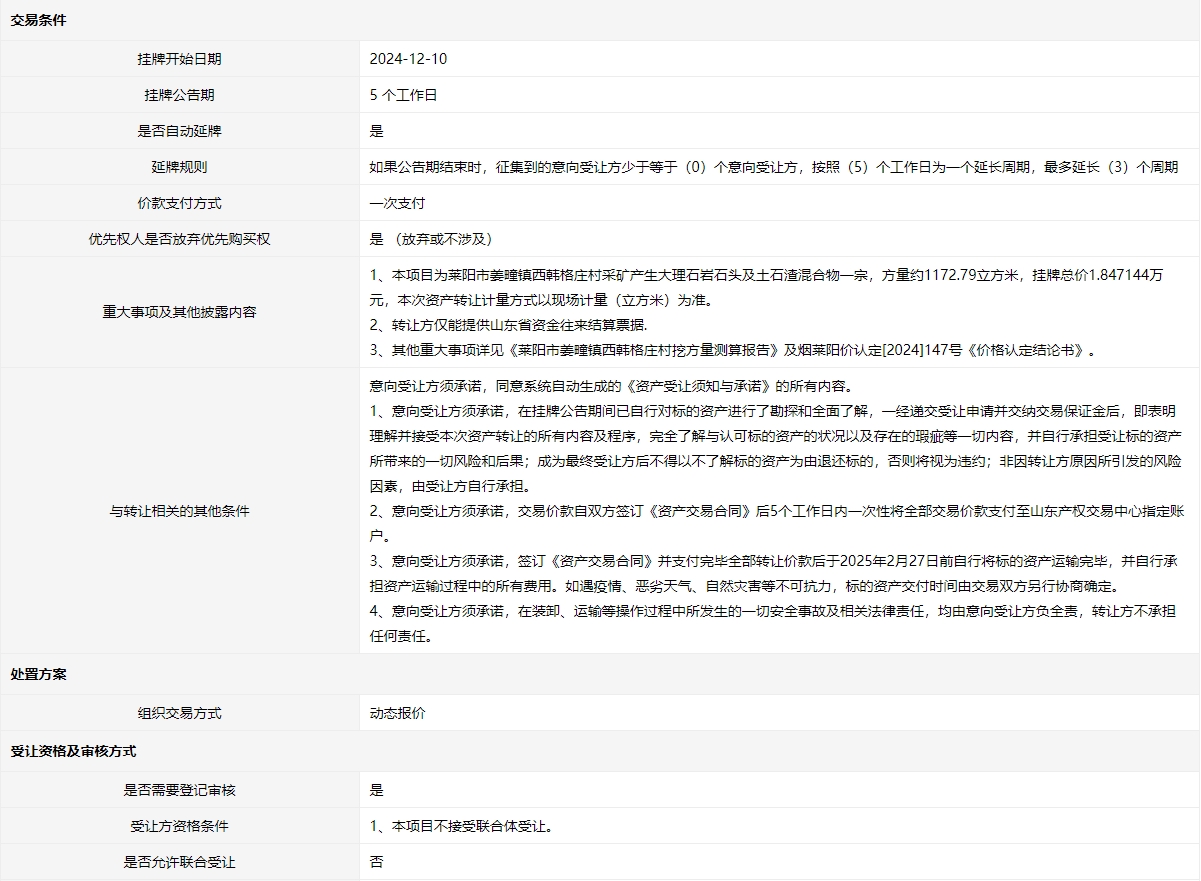This screenshot has width=1201, height=881.
Task: Click the 一次支付 value
Action: pos(397,203)
